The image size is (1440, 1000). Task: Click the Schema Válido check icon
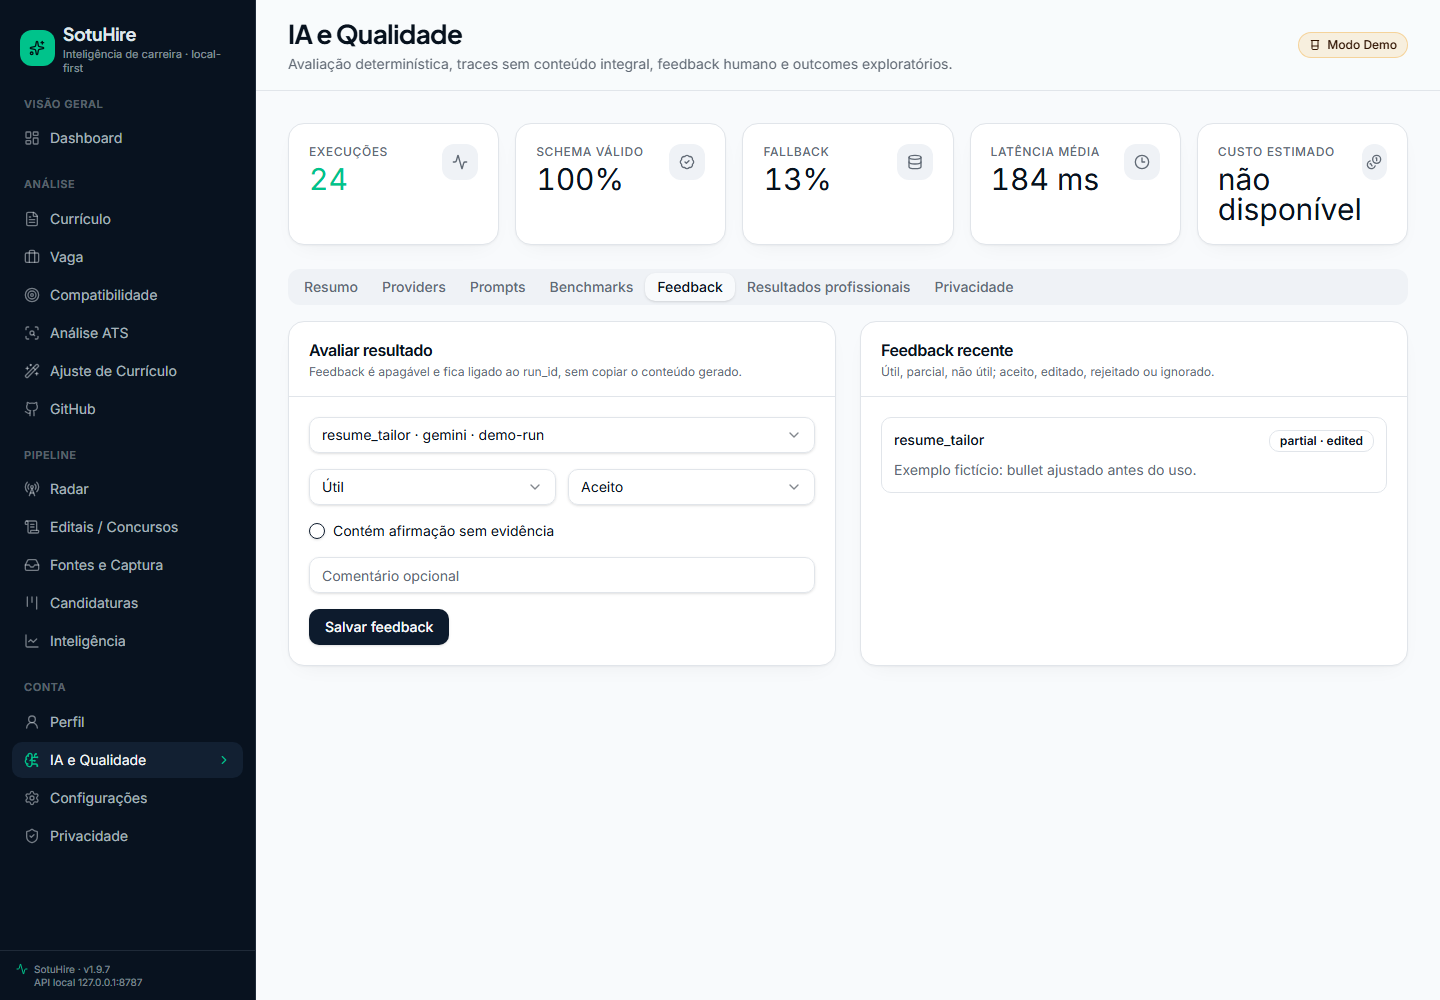point(687,162)
